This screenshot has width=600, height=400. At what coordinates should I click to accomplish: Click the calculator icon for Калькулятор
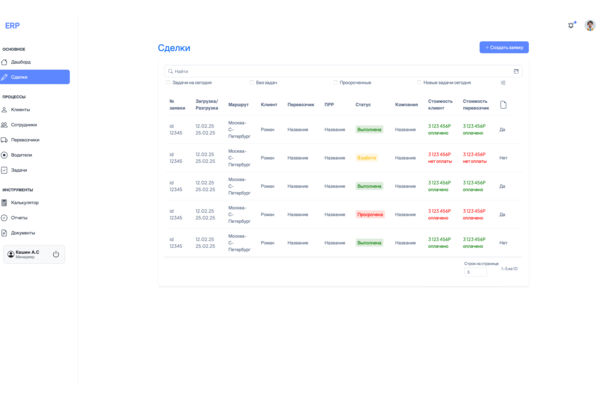tap(4, 202)
